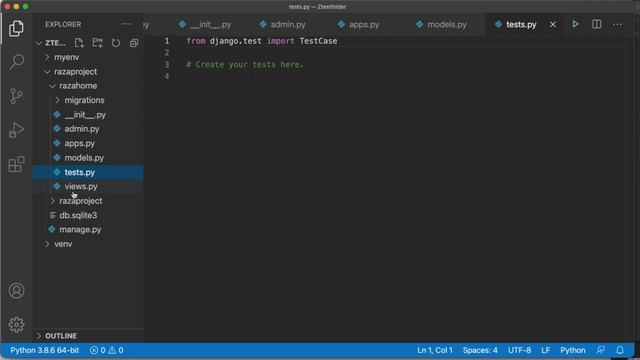The image size is (640, 360).
Task: Change indentation via Spaces: 4
Action: pyautogui.click(x=480, y=350)
